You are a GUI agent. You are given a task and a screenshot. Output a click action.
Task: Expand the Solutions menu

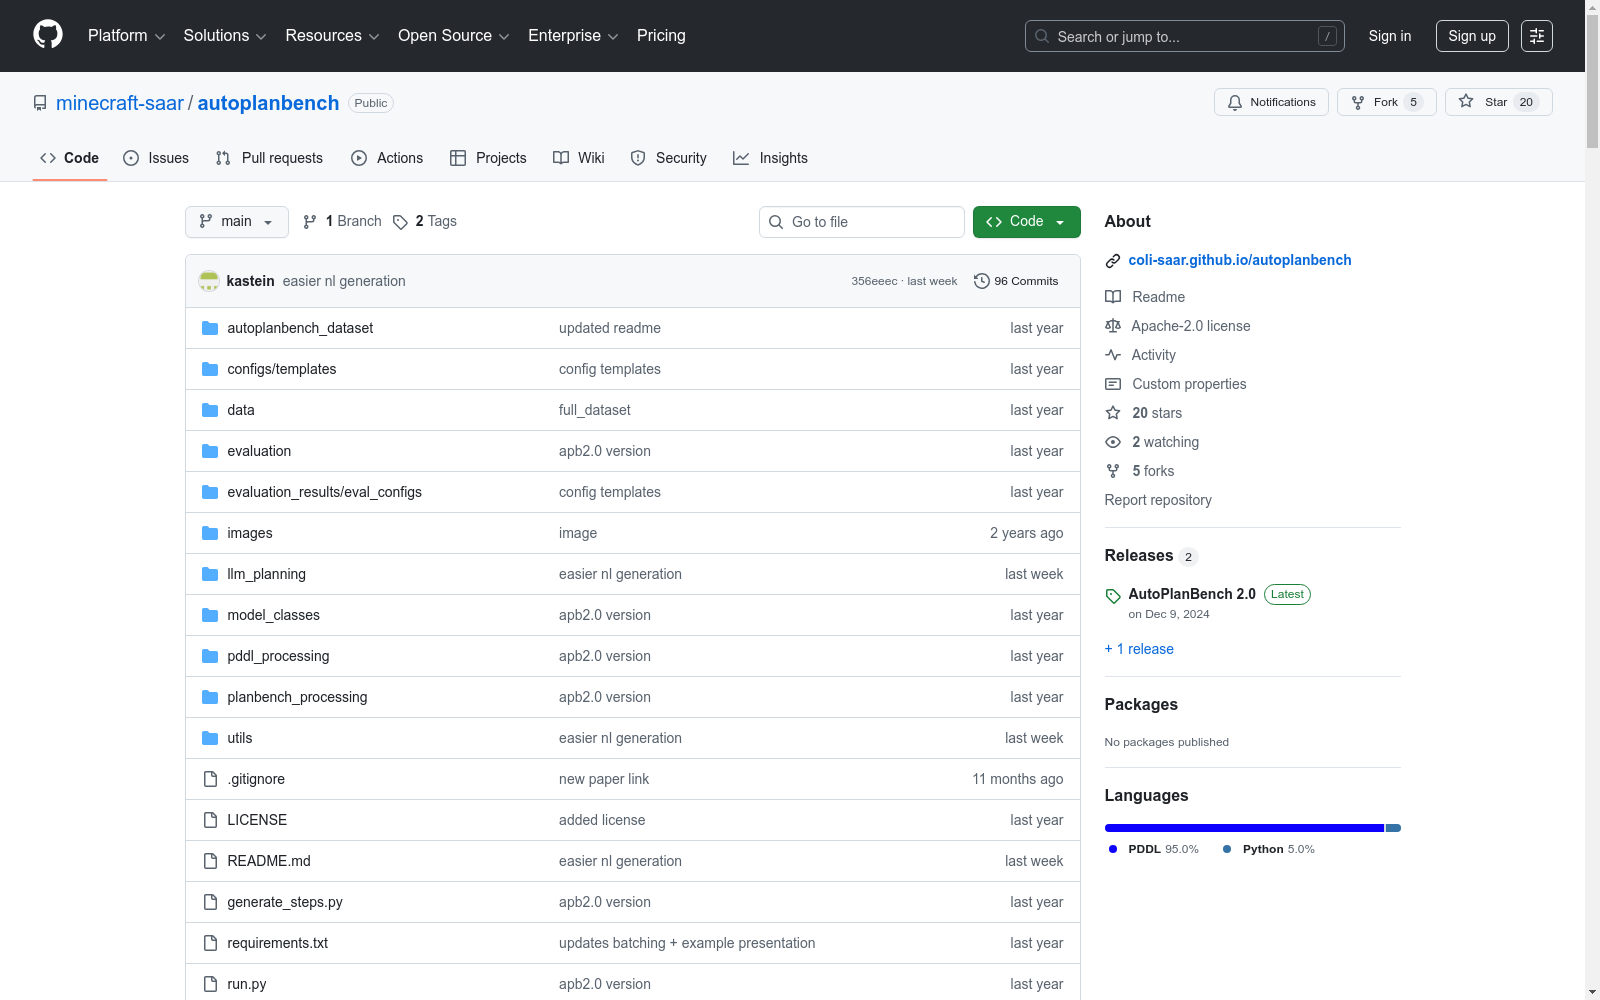[225, 36]
